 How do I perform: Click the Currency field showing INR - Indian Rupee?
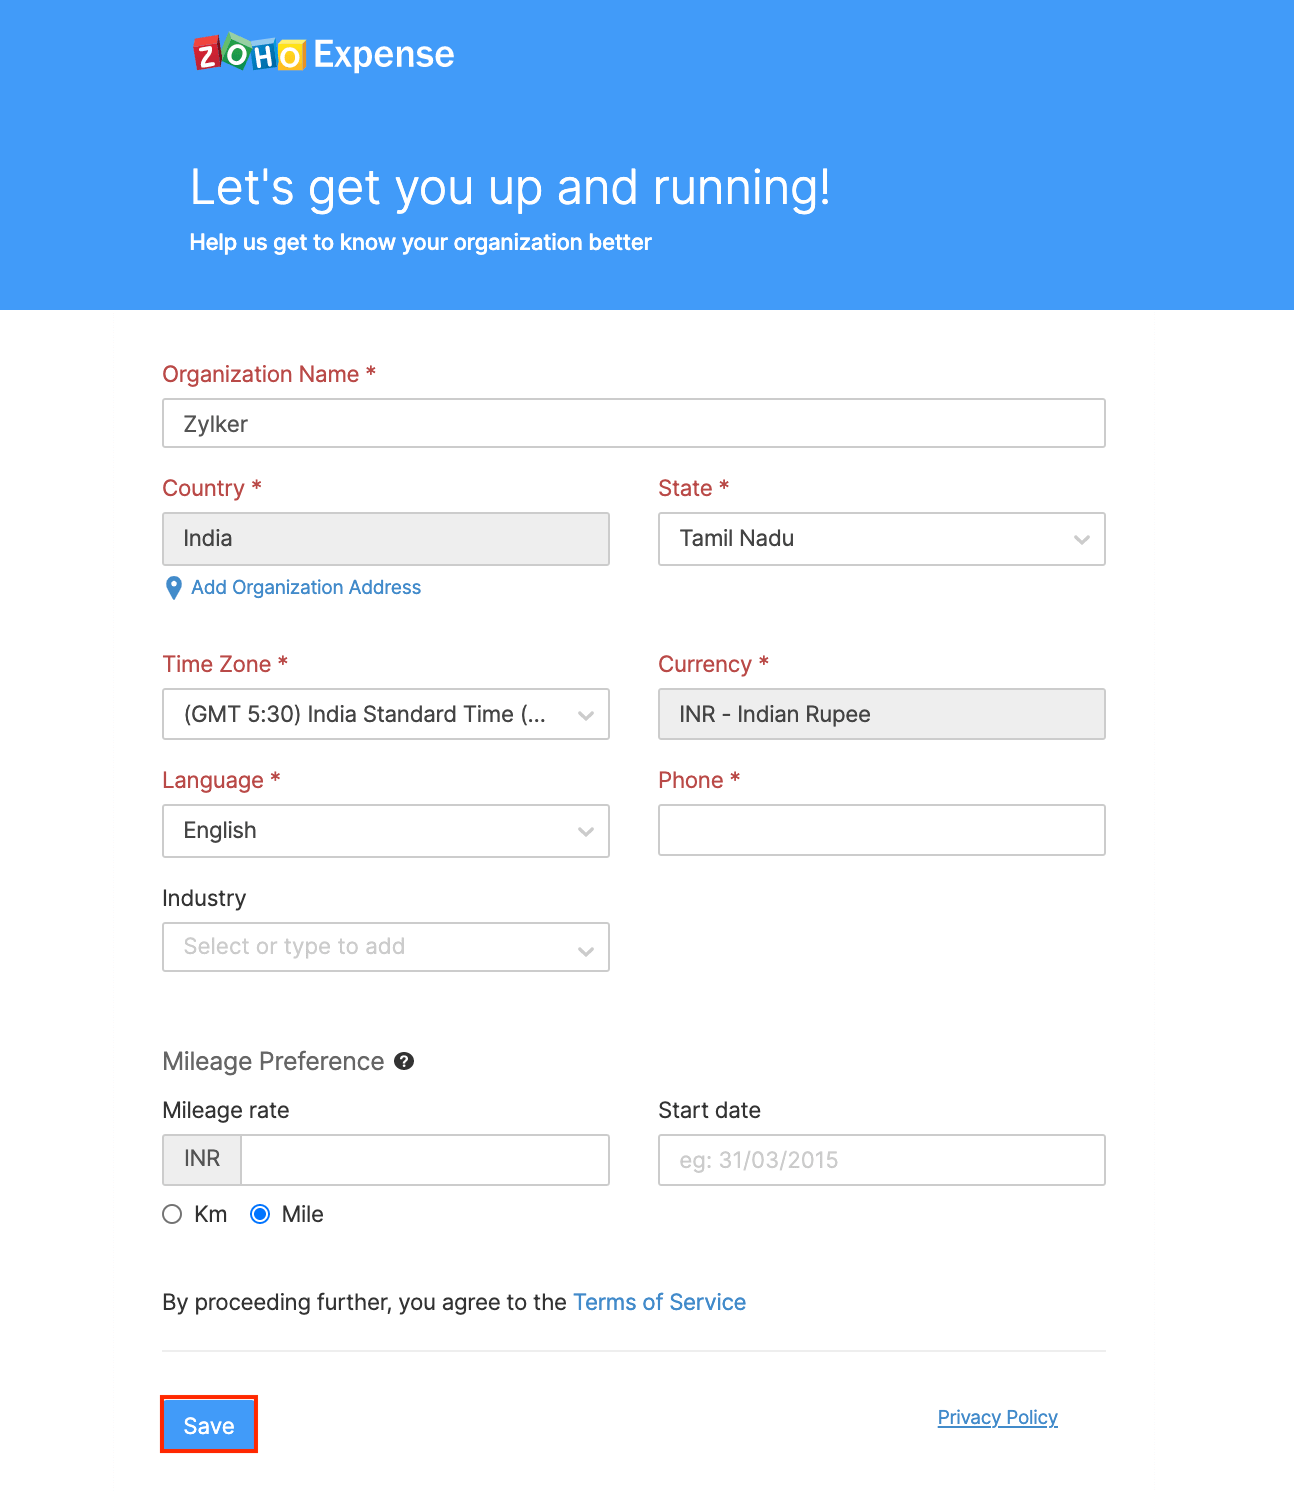(882, 714)
